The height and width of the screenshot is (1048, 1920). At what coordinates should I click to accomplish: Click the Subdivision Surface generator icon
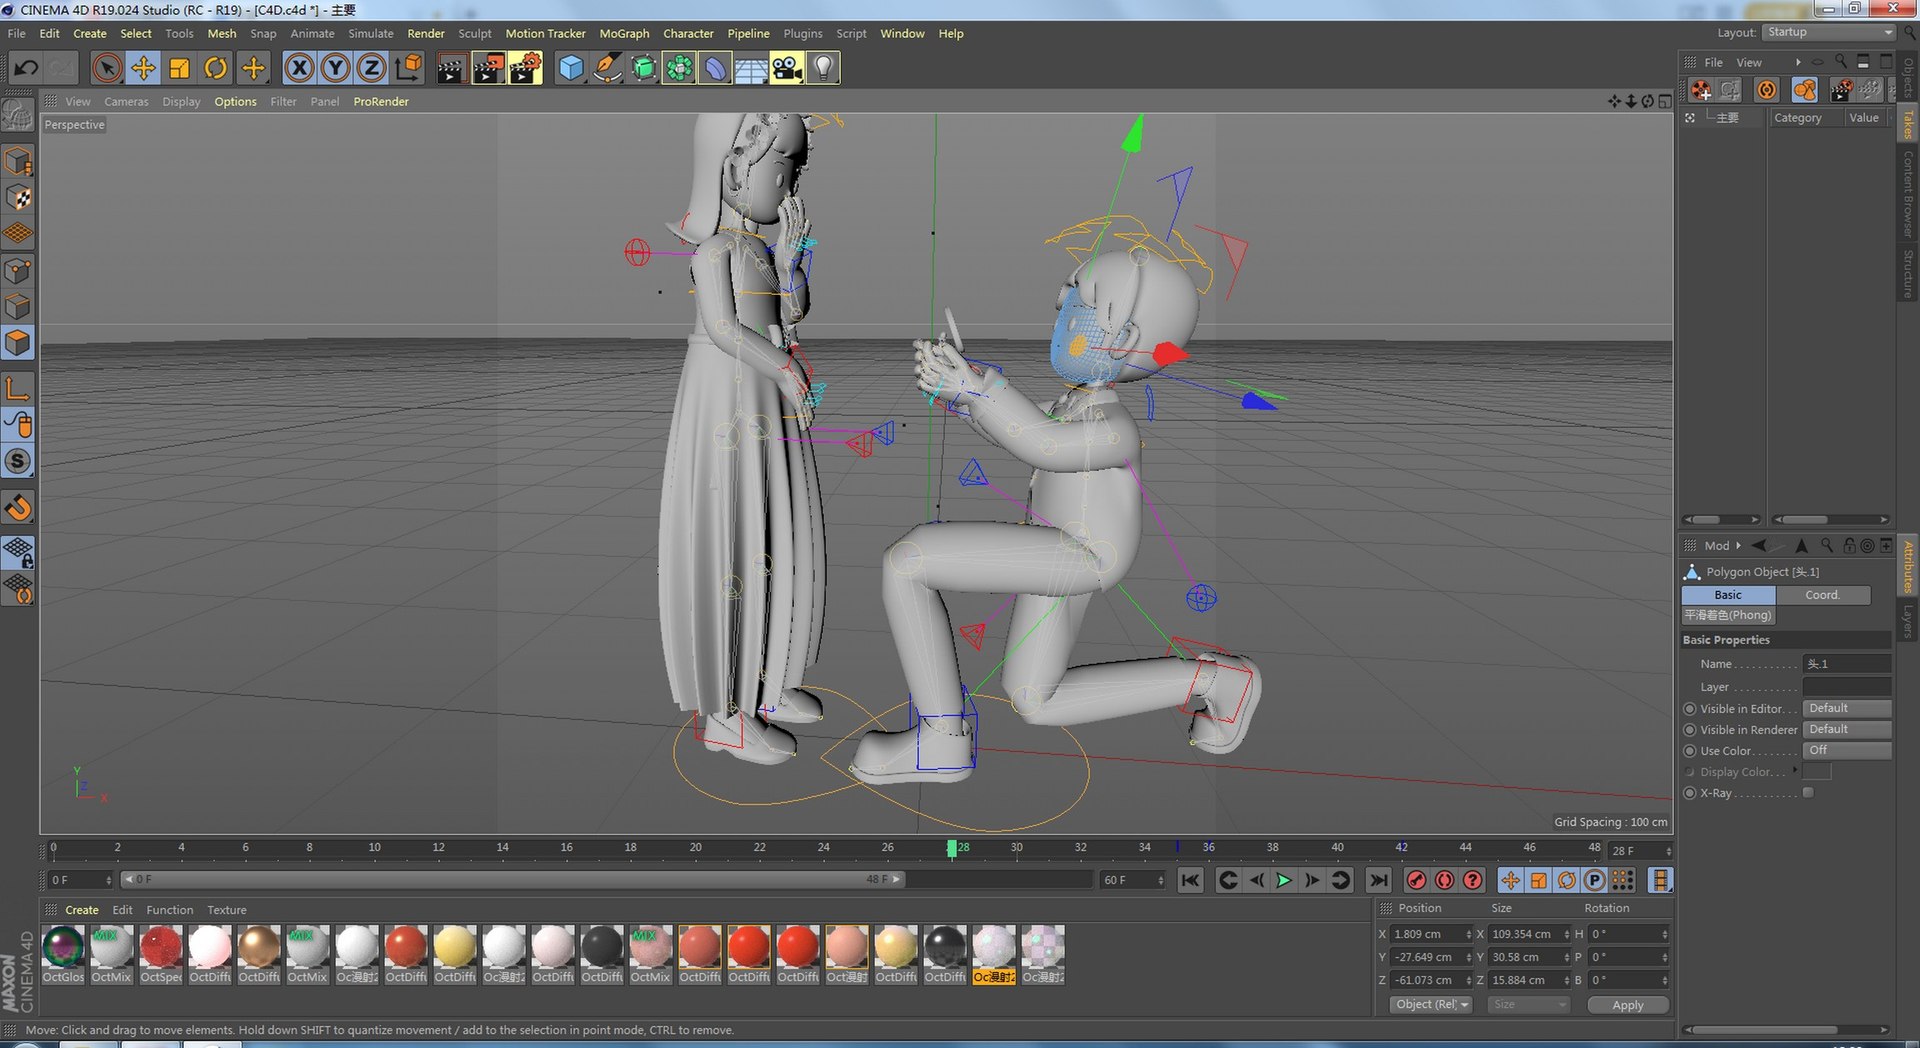[x=643, y=68]
